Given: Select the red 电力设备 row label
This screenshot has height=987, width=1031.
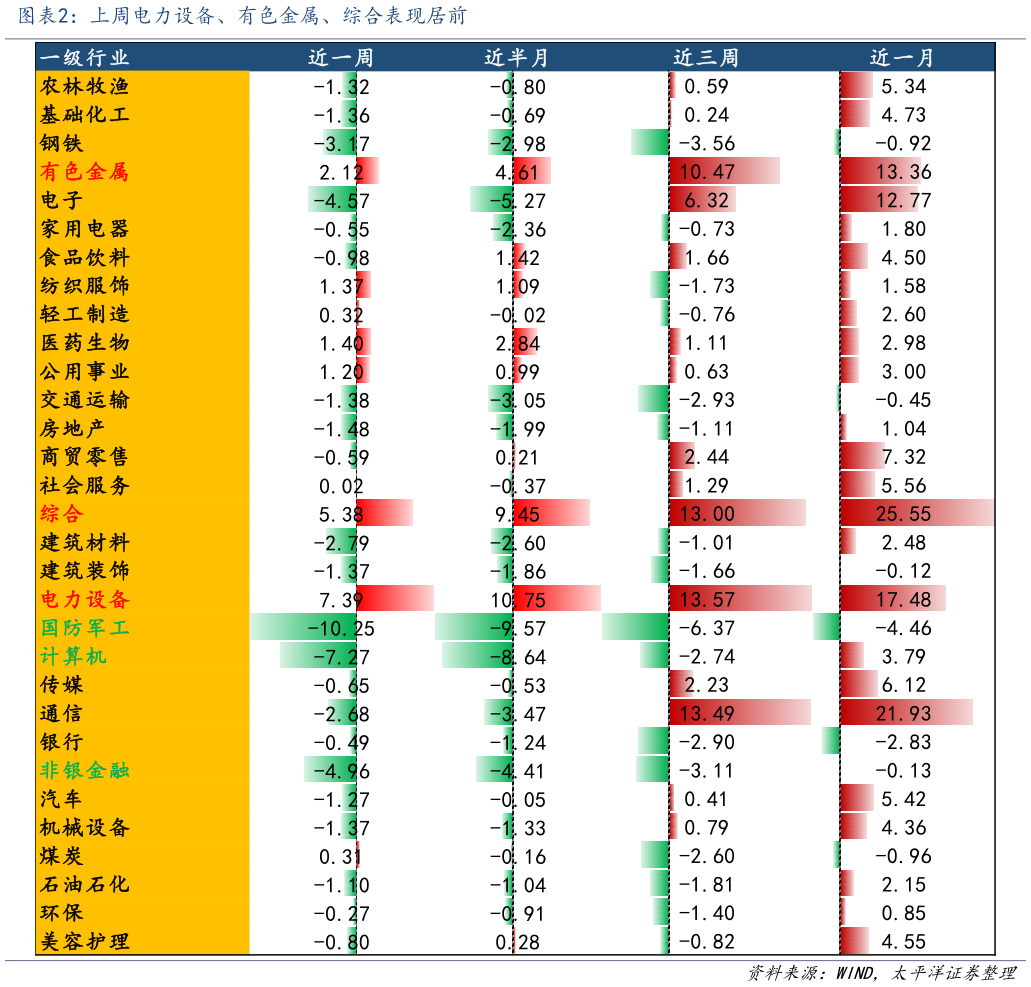Looking at the screenshot, I should 85,600.
